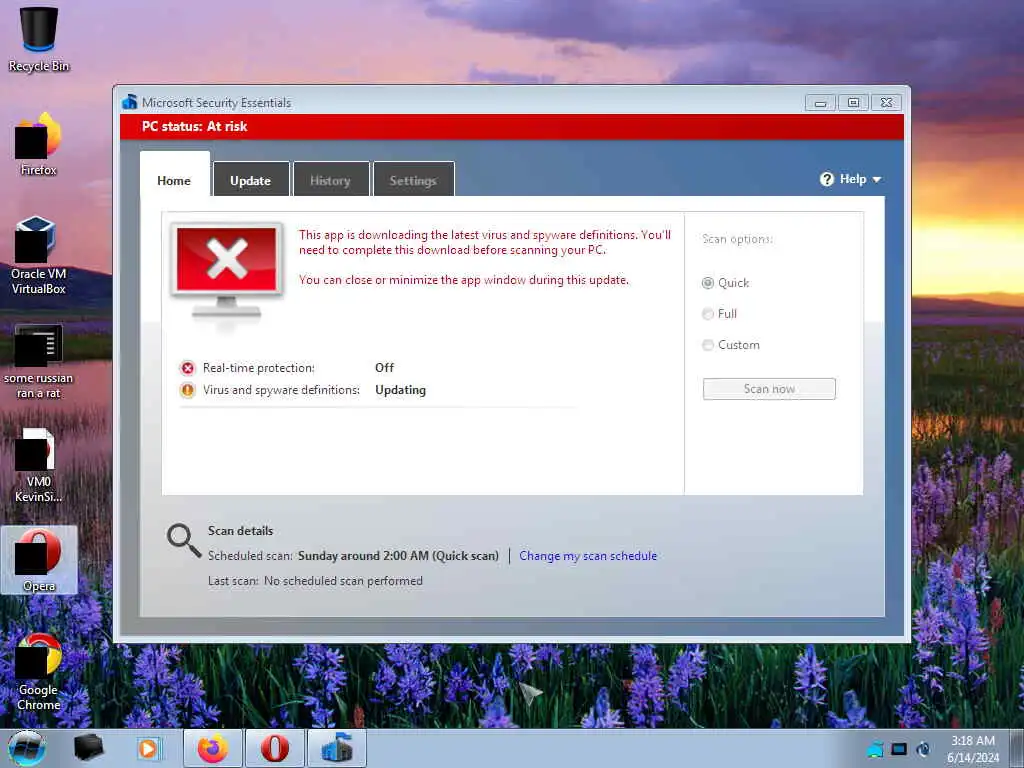Click the black box taskbar icon beside Start
This screenshot has width=1024, height=768.
pos(88,748)
